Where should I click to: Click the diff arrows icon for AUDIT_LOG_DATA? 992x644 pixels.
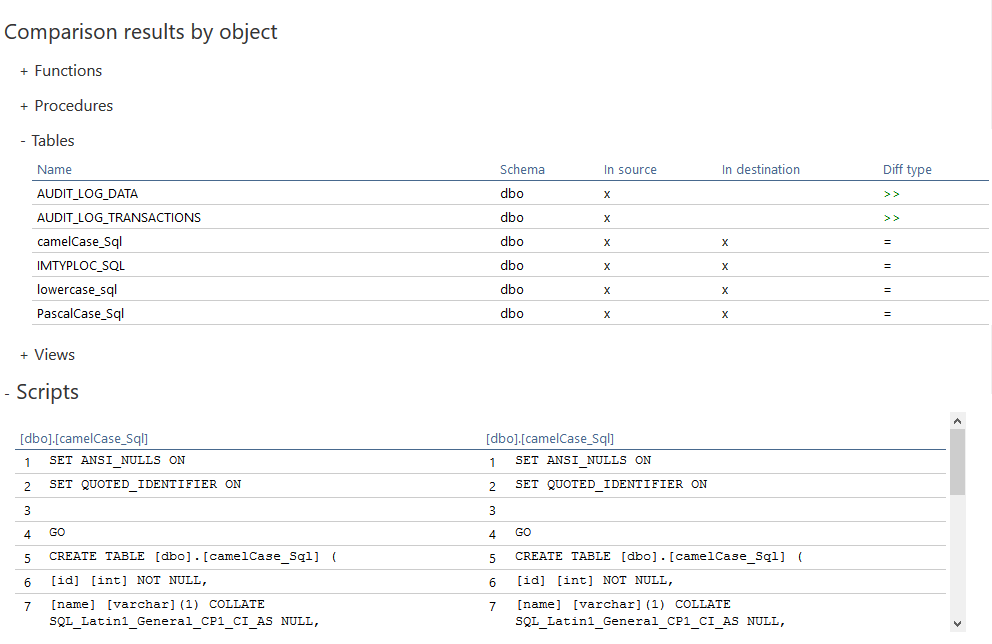click(x=891, y=194)
